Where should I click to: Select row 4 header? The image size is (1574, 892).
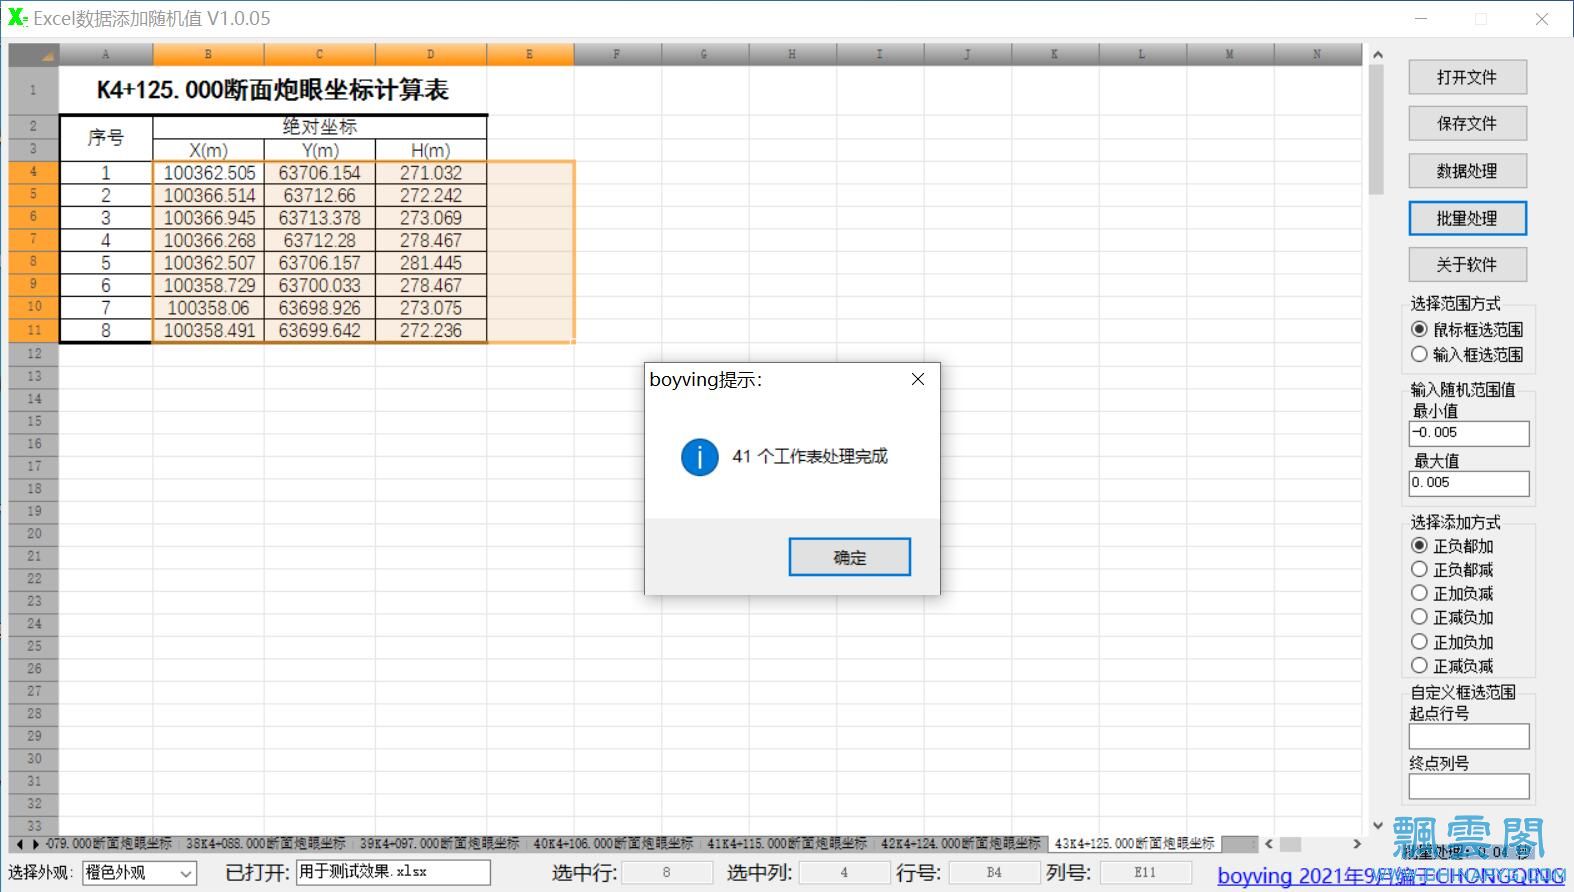[x=34, y=172]
